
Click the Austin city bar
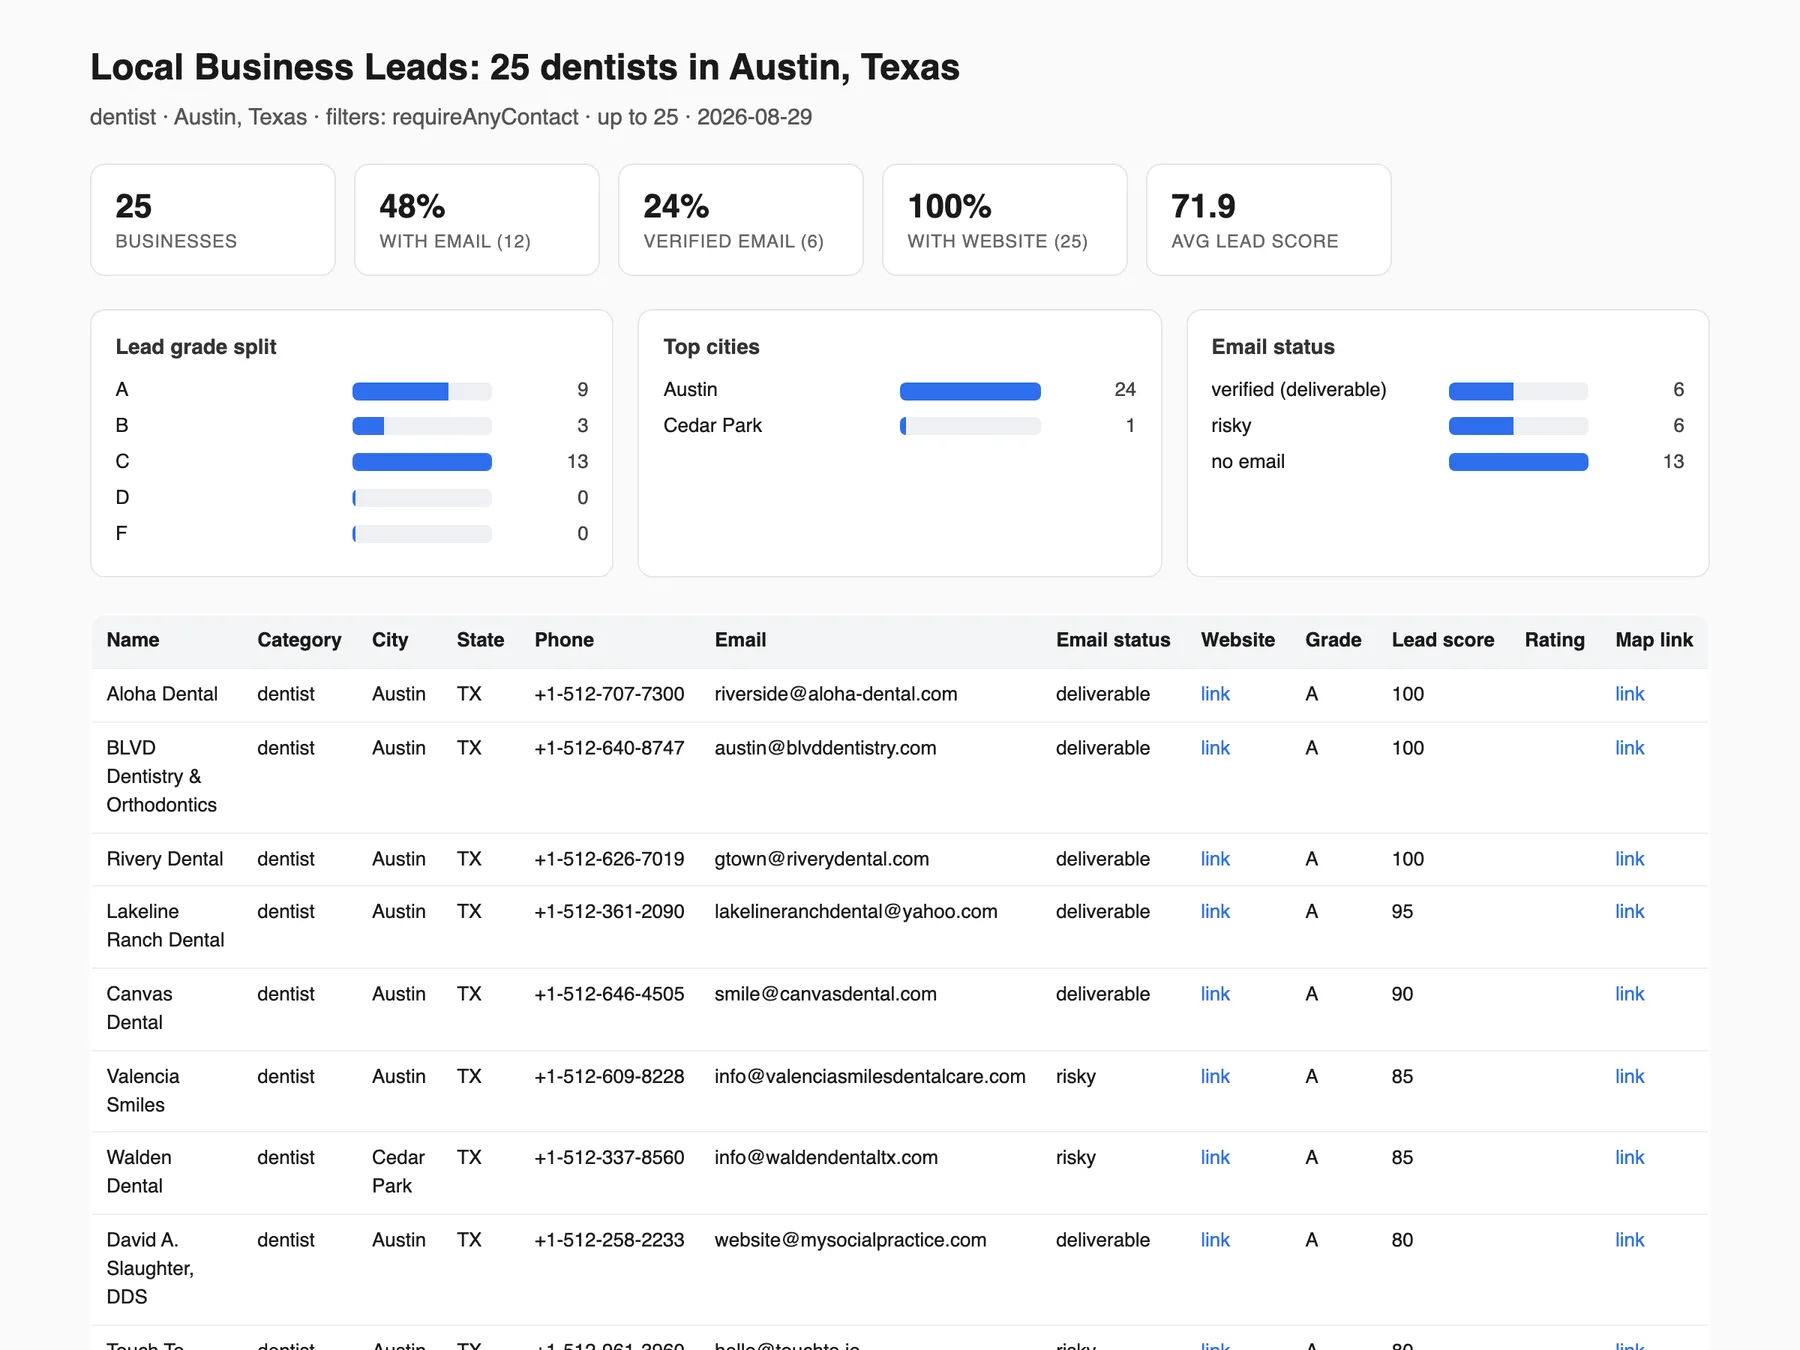coord(970,391)
